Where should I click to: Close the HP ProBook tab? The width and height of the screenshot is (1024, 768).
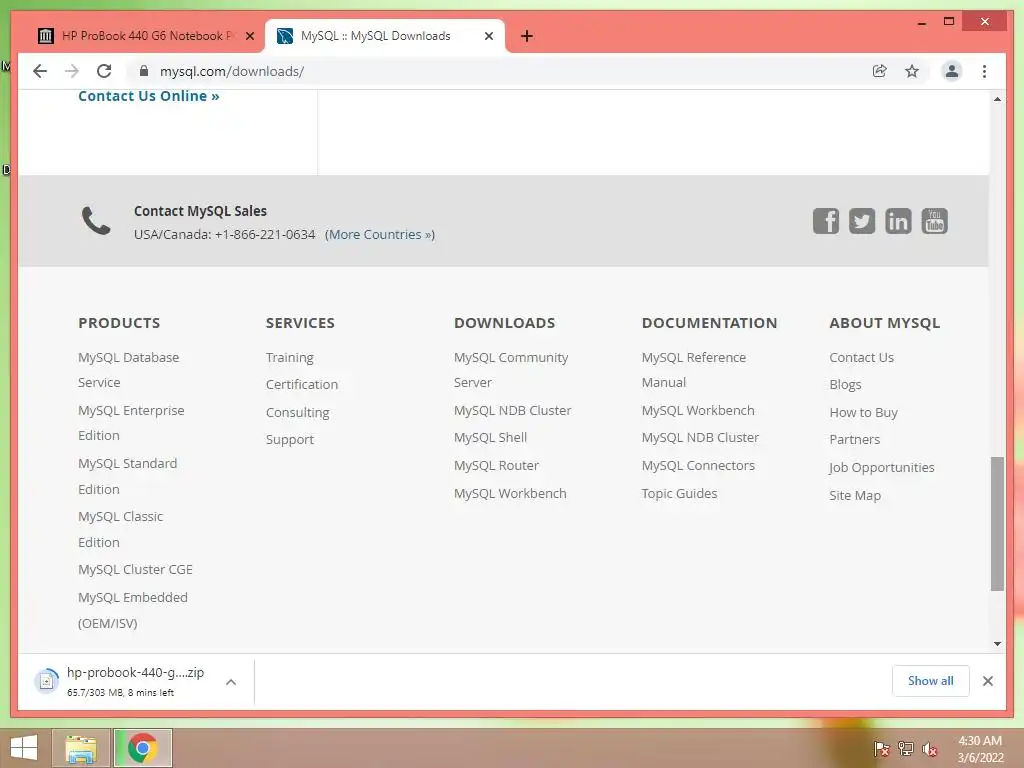point(249,36)
